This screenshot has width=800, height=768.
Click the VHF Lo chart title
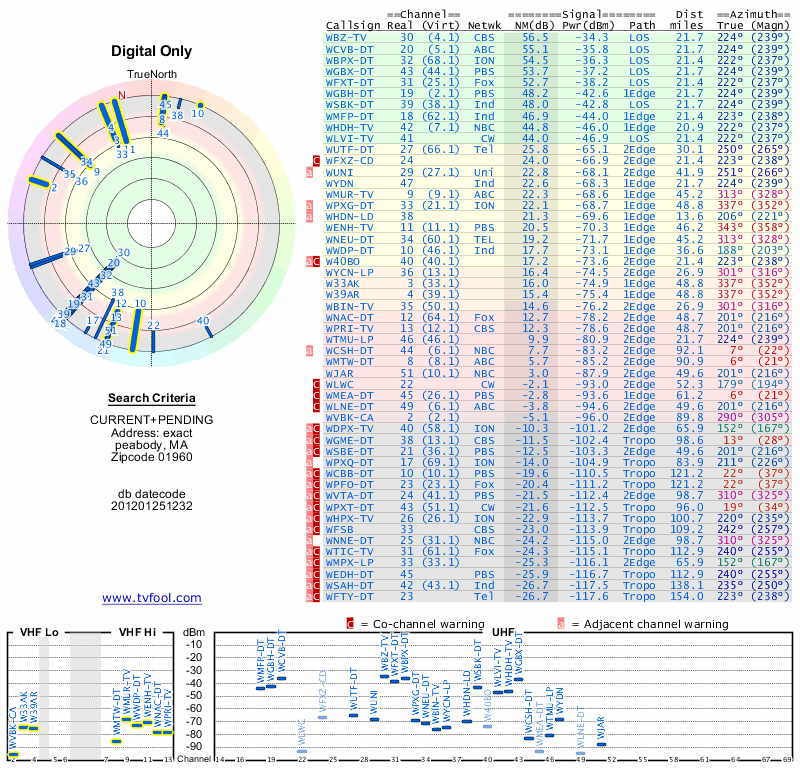coord(39,632)
